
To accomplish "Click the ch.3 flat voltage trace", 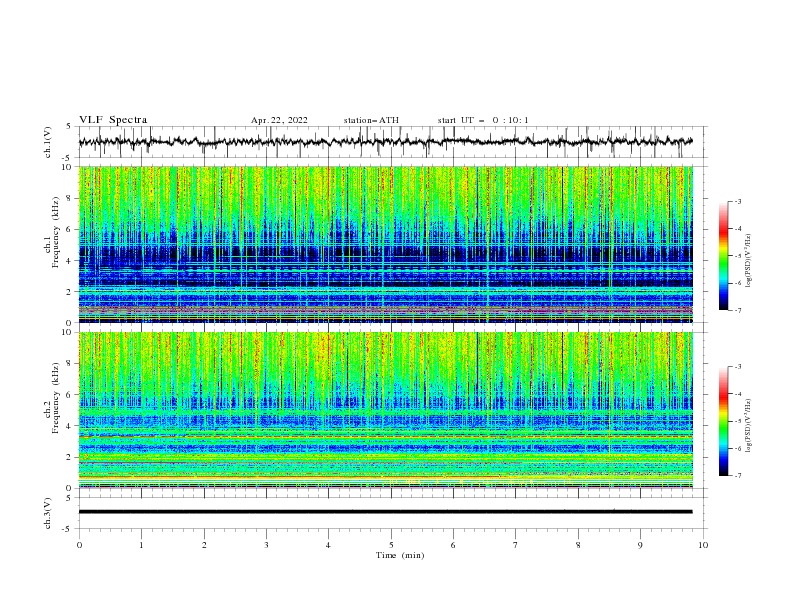I will coord(385,512).
